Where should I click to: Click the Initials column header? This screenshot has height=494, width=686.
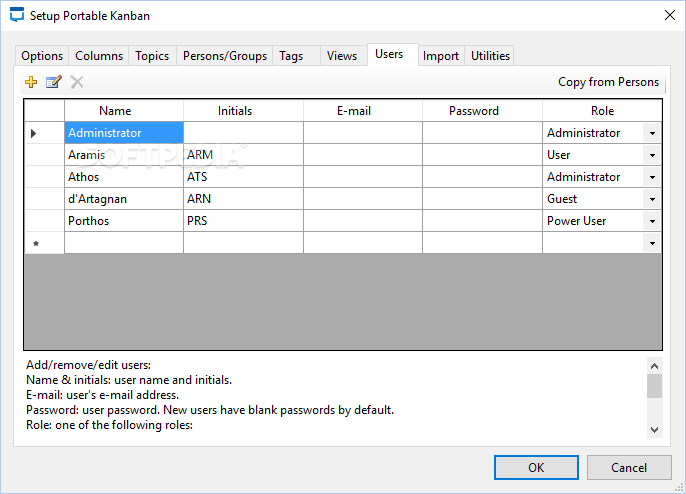[x=243, y=111]
